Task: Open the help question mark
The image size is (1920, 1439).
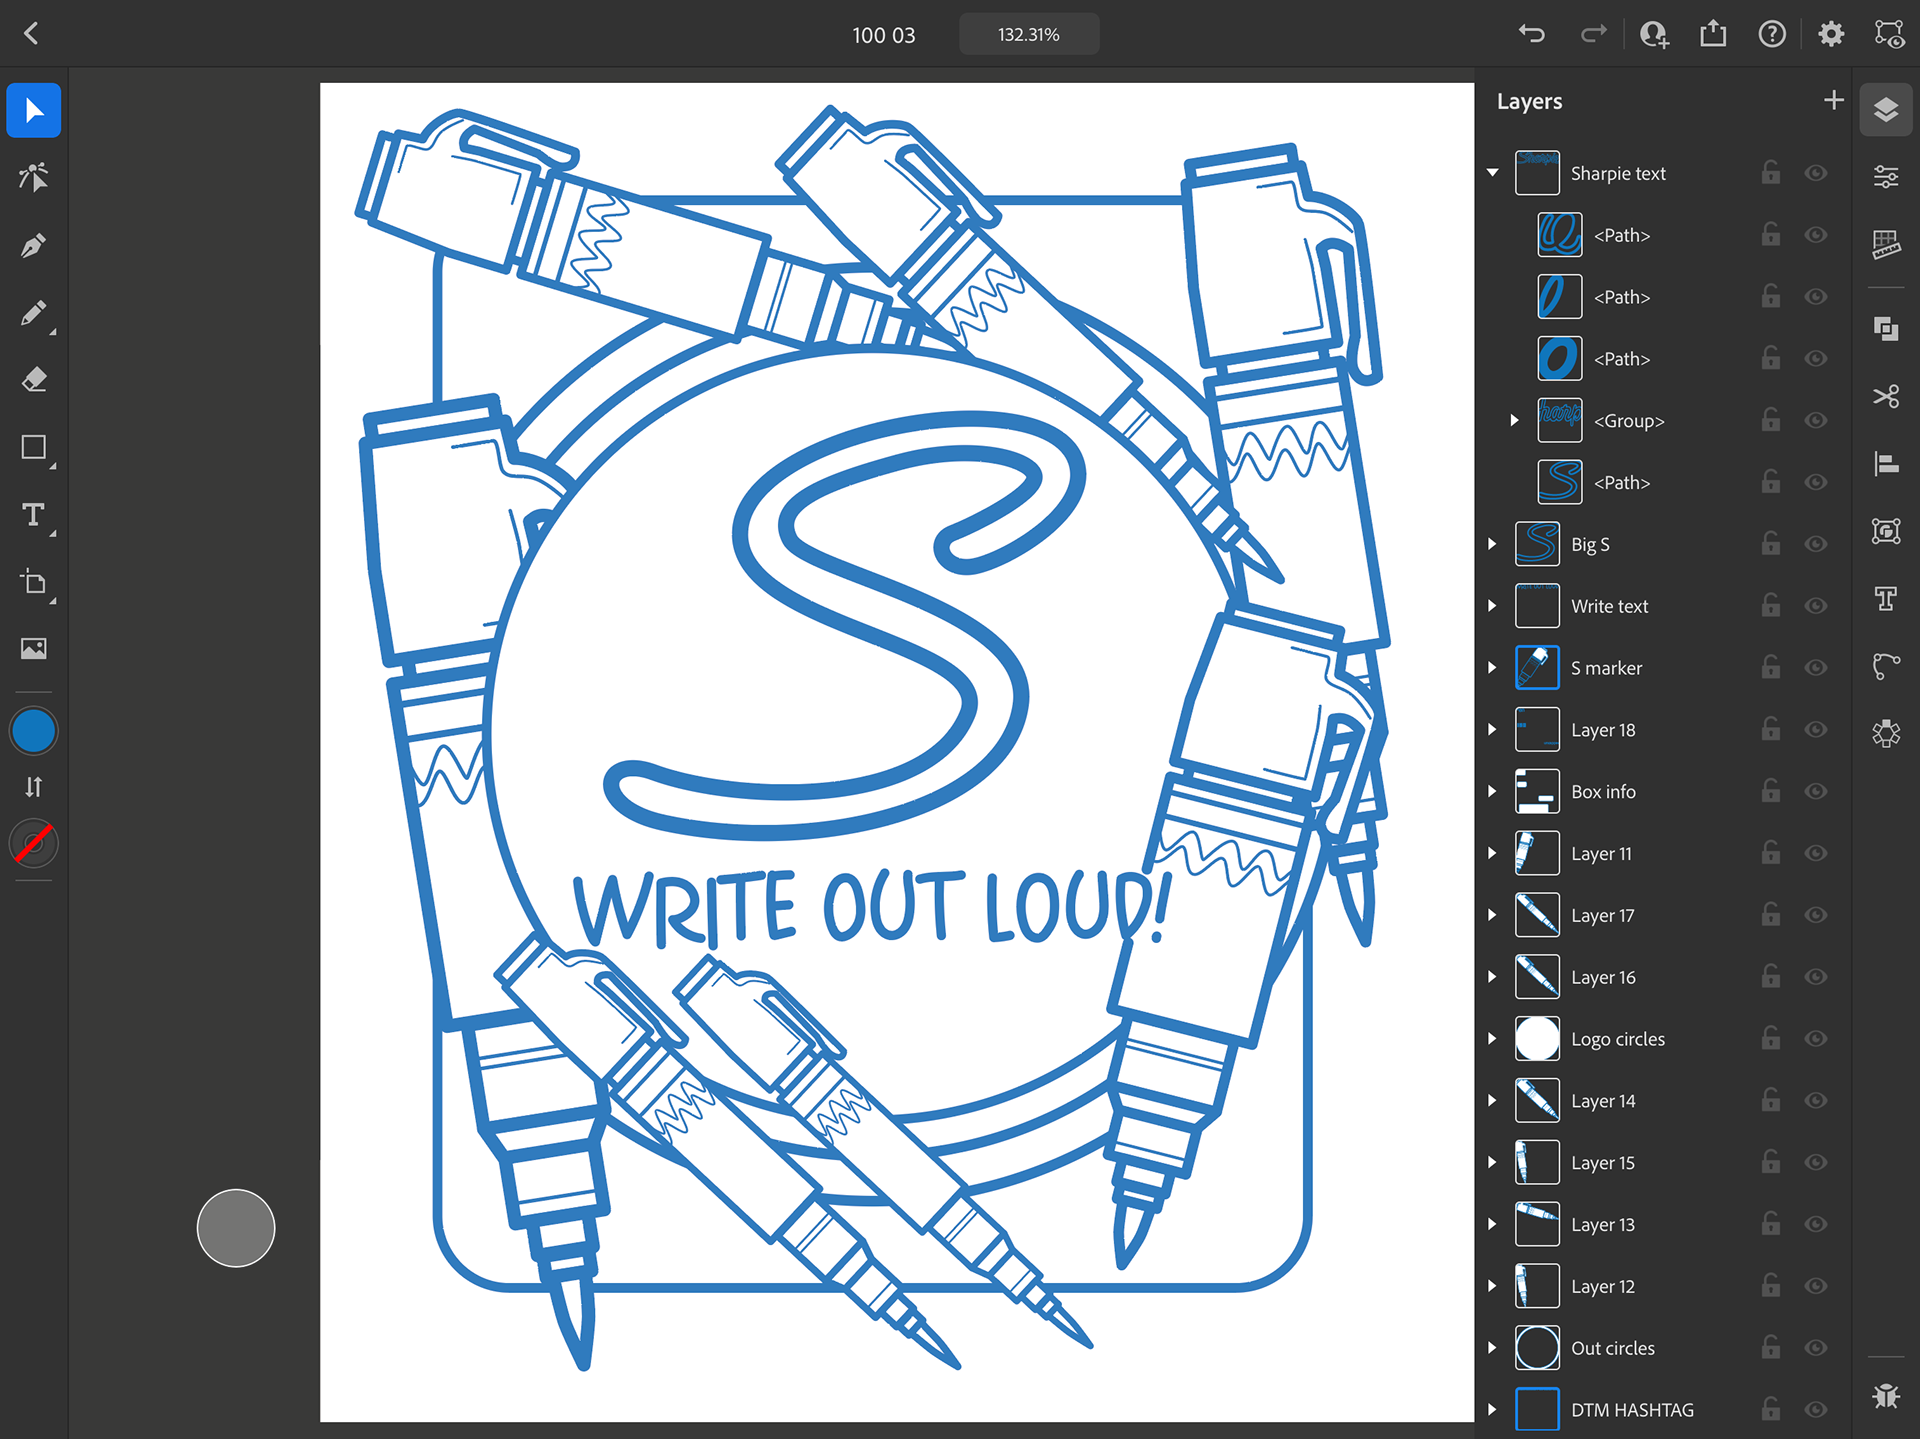Action: 1772,34
